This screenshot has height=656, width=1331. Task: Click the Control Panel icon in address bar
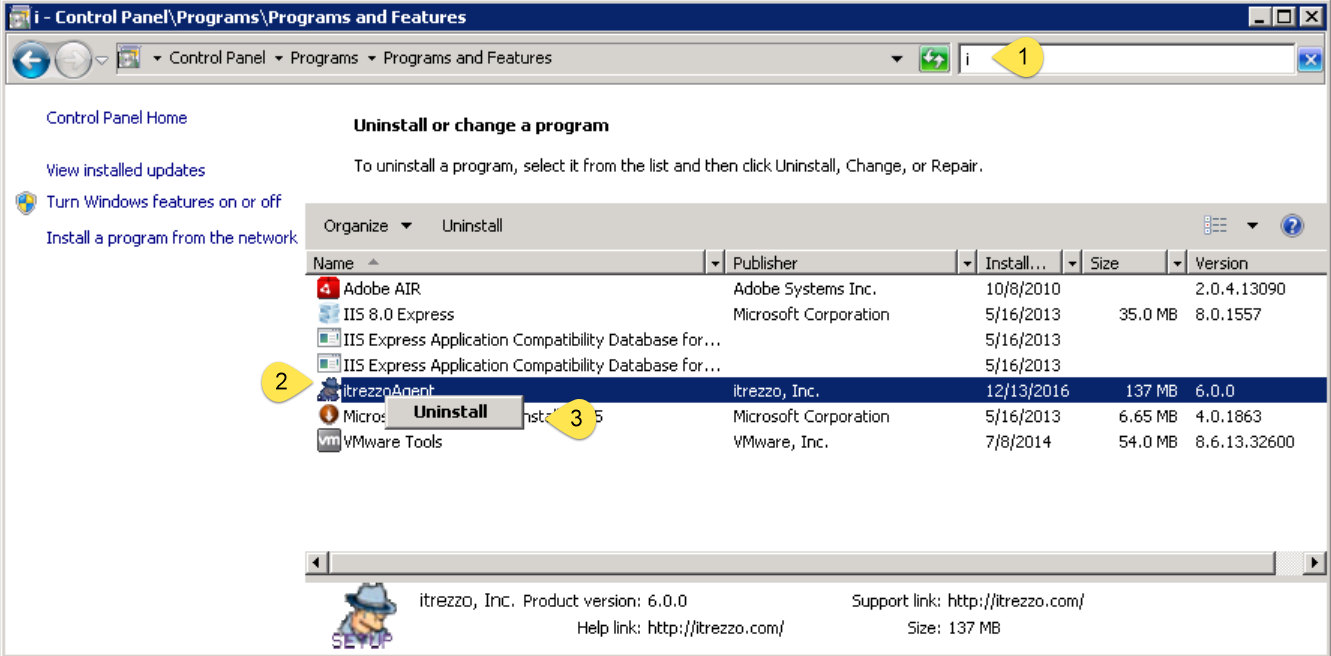pyautogui.click(x=129, y=58)
